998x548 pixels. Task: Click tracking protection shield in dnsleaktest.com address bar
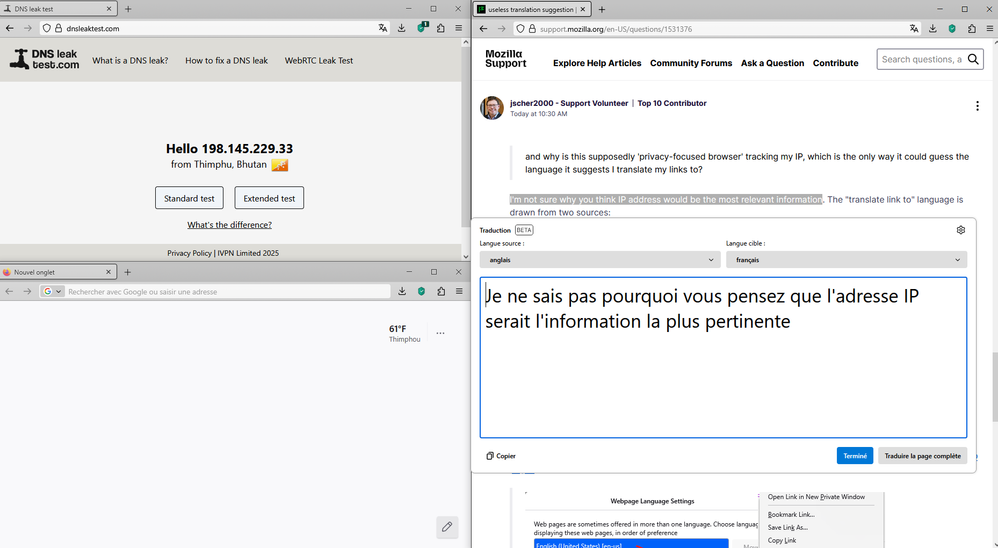(46, 28)
